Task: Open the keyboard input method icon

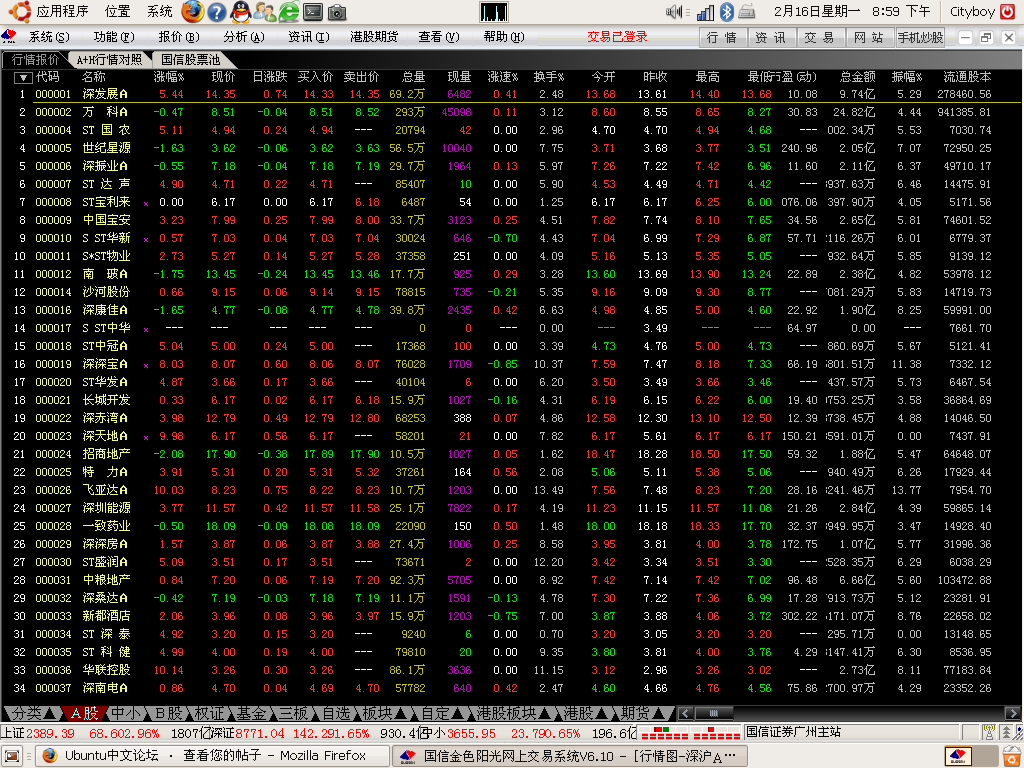Action: (x=747, y=12)
